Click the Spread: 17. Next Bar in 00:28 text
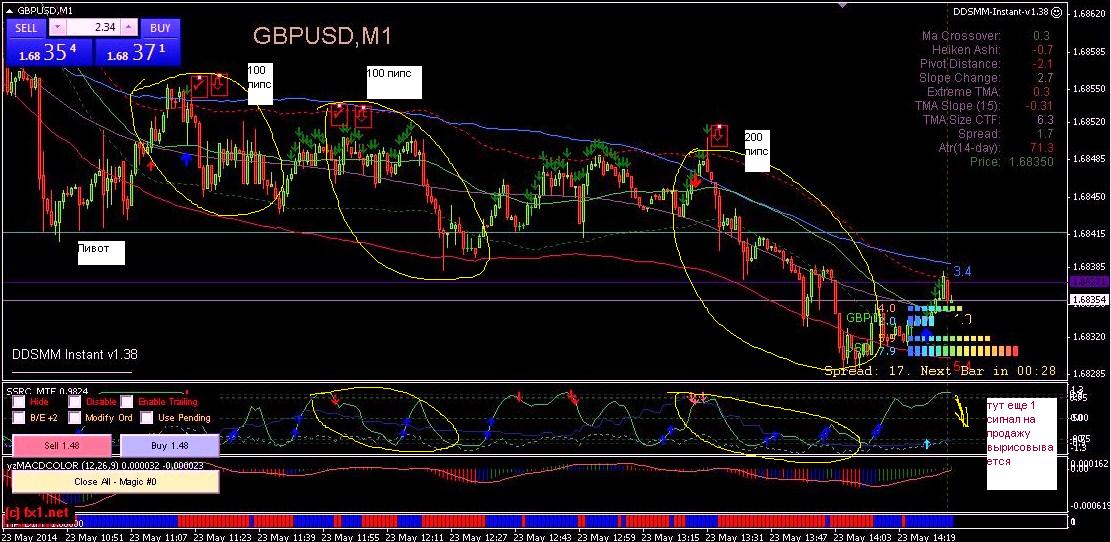Screen dimensions: 1111x542 click(940, 371)
